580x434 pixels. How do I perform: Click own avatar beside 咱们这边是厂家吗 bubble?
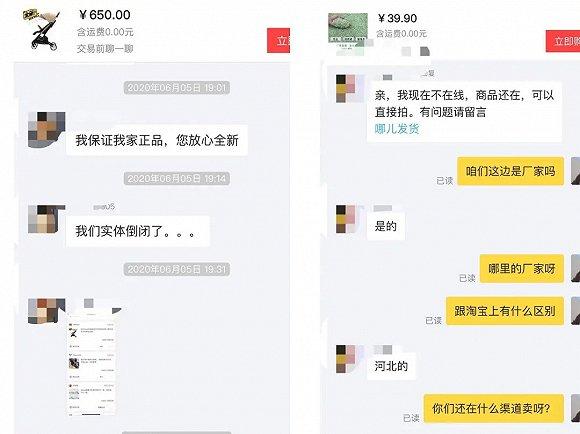[x=575, y=171]
